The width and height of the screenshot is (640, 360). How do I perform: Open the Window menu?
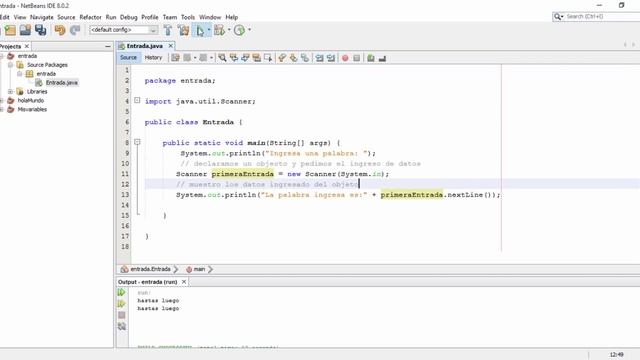pyautogui.click(x=210, y=17)
